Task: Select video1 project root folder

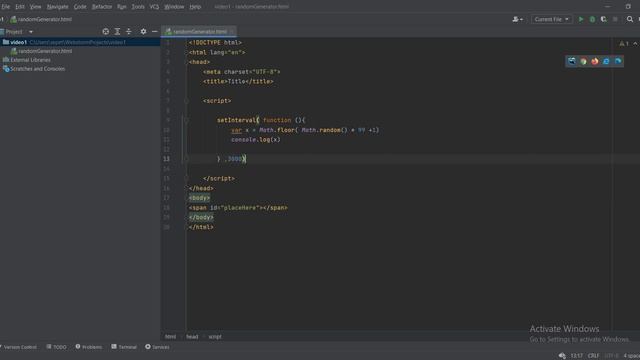Action: pos(80,42)
